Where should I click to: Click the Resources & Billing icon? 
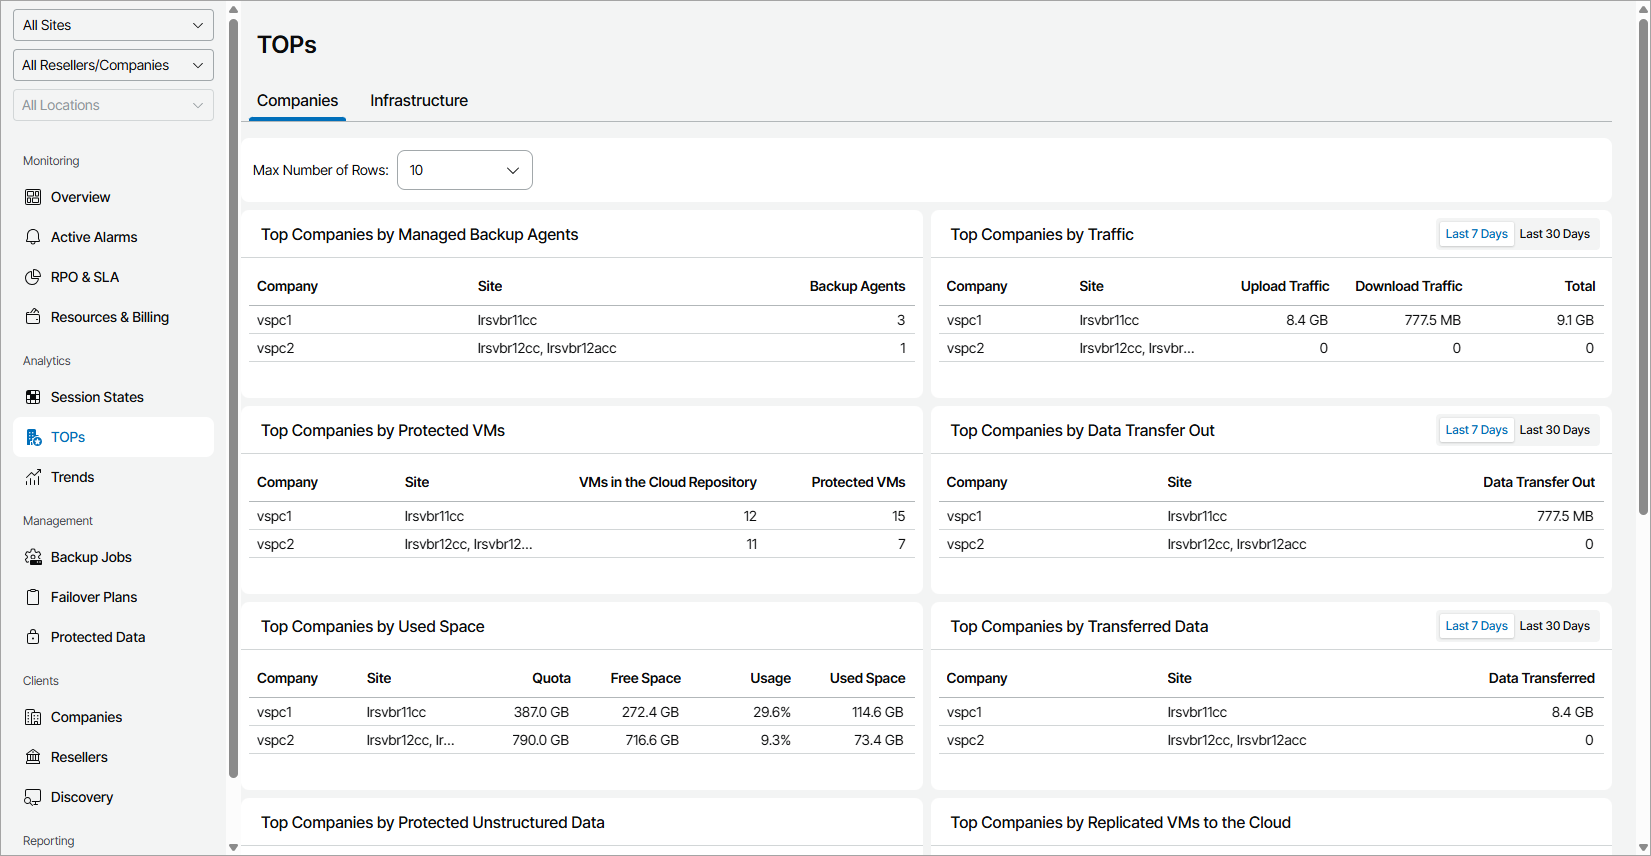[33, 317]
